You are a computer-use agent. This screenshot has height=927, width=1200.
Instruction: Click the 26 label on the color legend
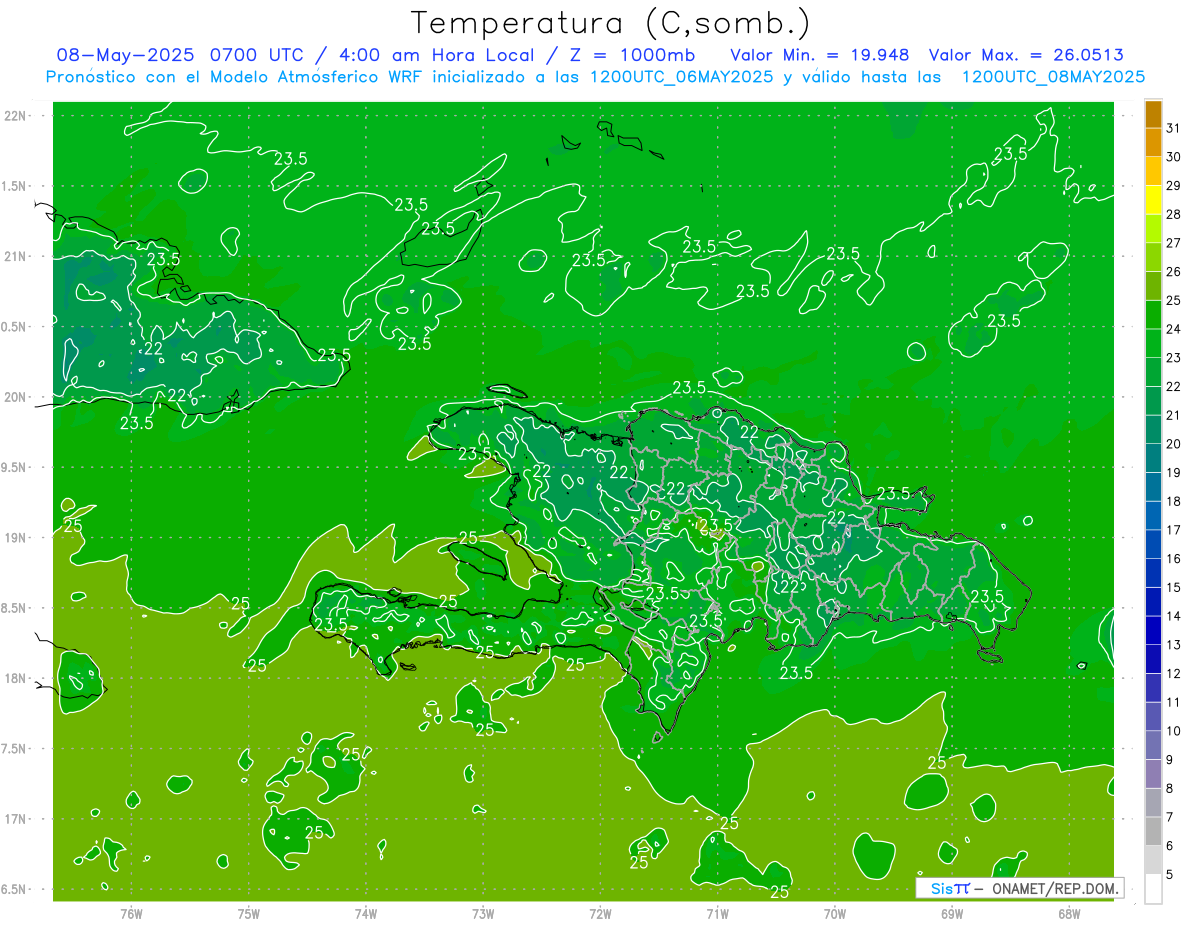[1174, 272]
